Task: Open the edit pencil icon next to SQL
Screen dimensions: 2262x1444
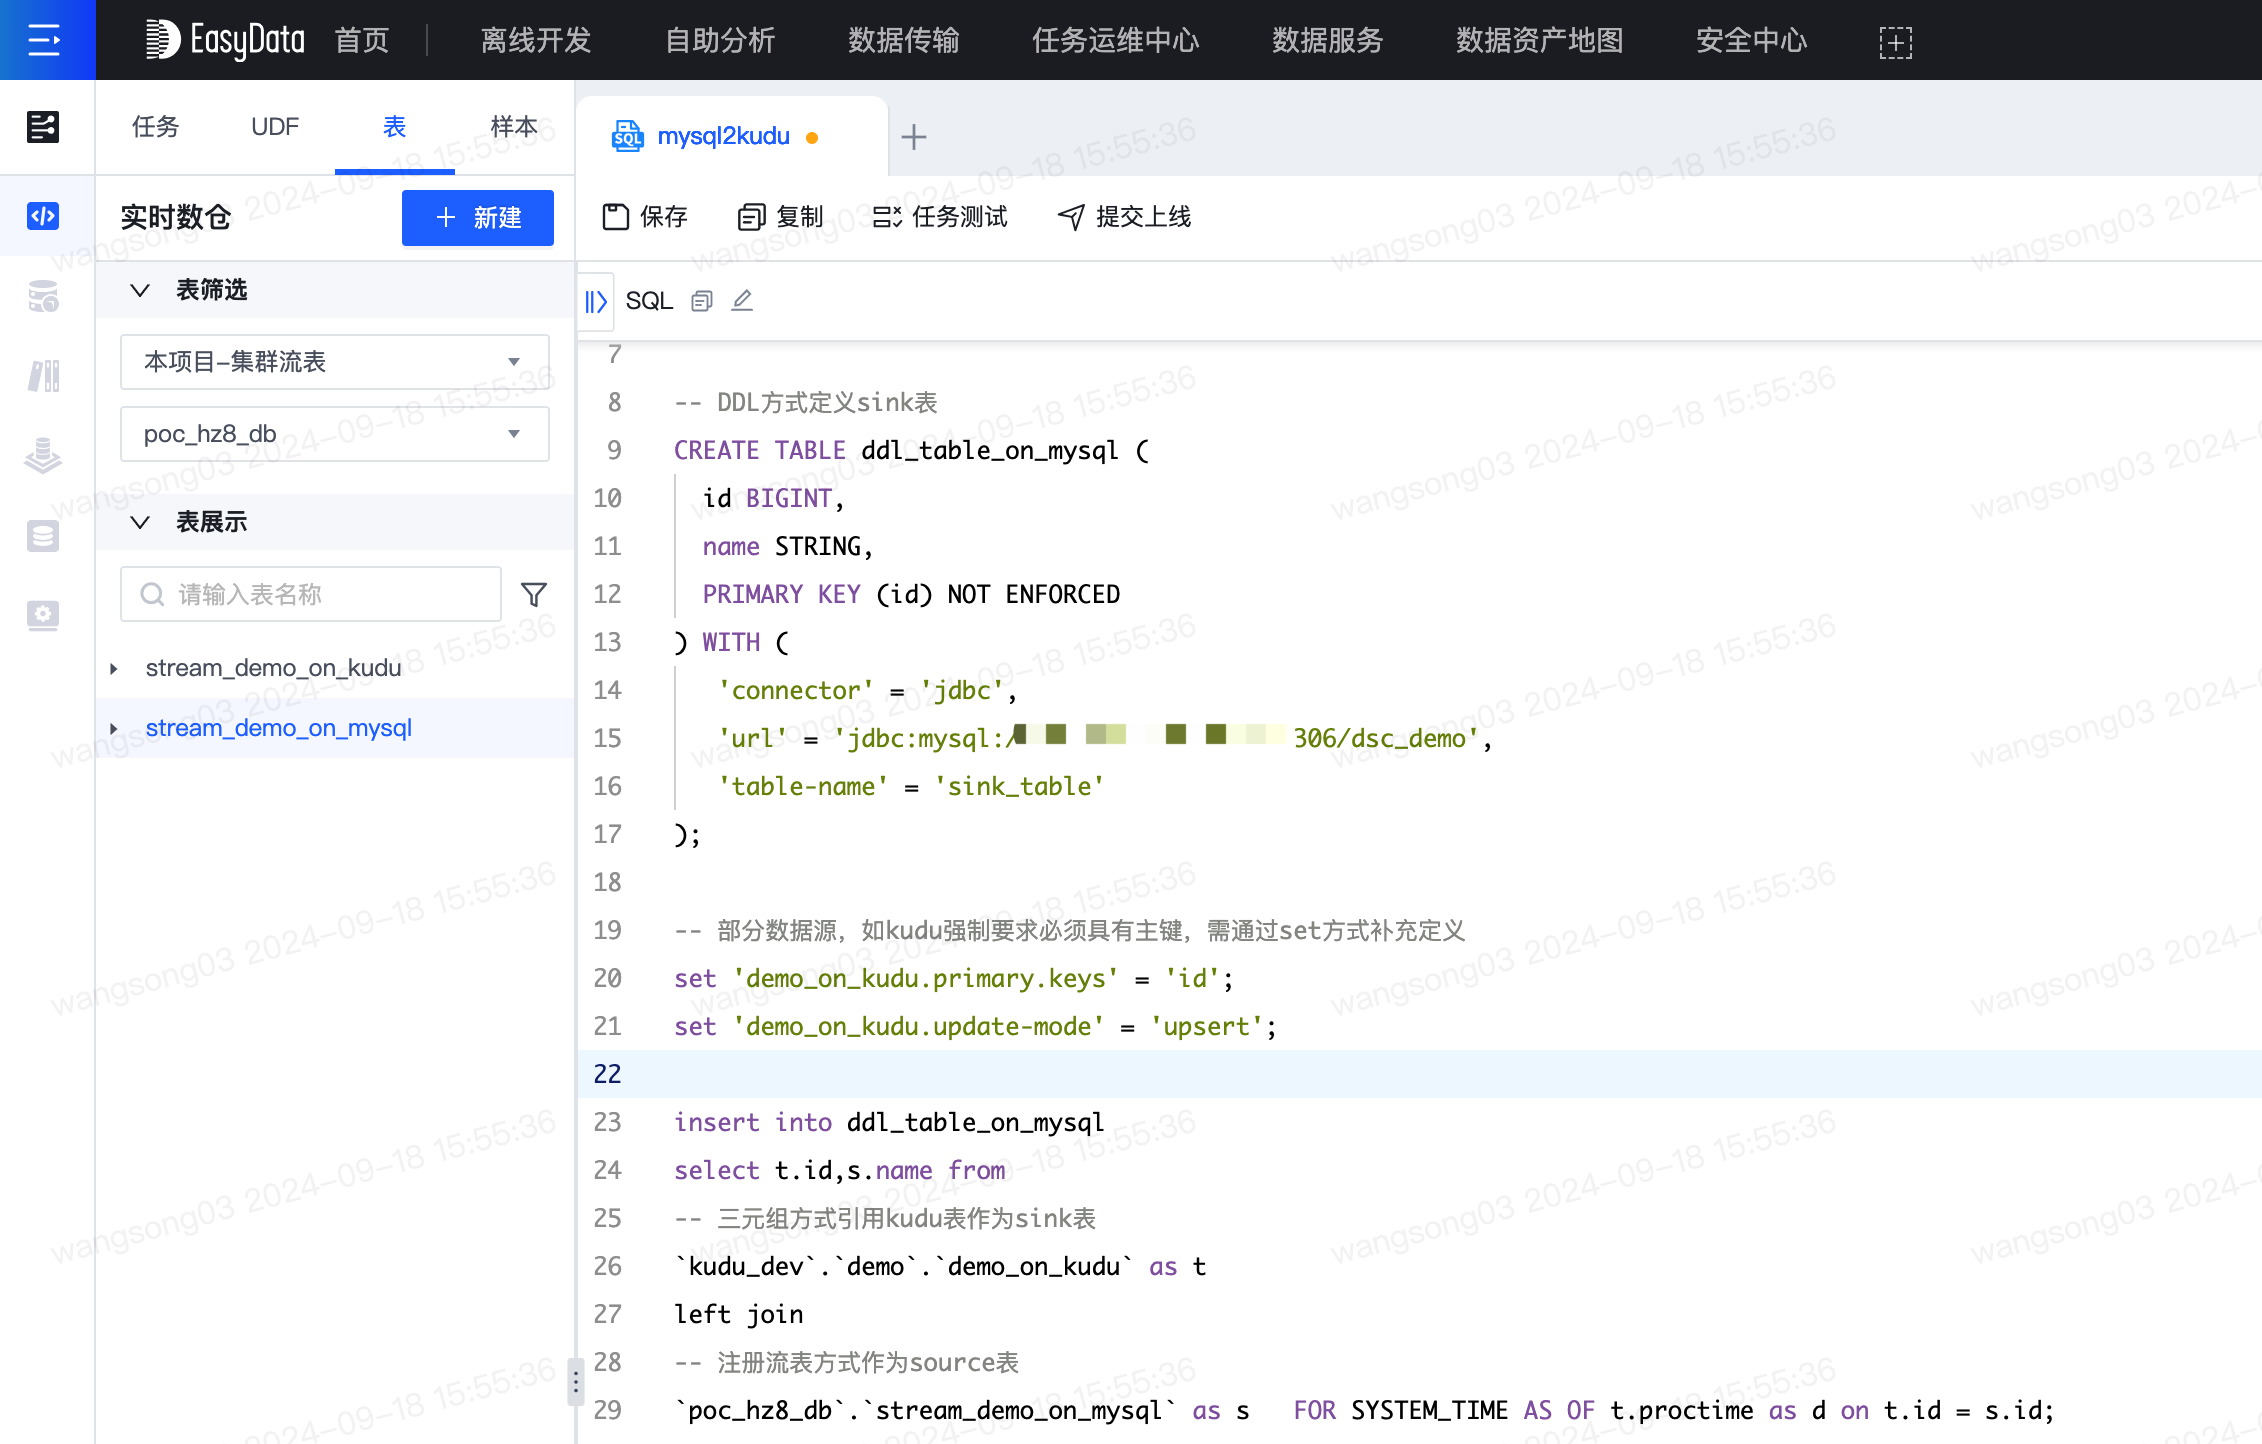Action: (x=742, y=300)
